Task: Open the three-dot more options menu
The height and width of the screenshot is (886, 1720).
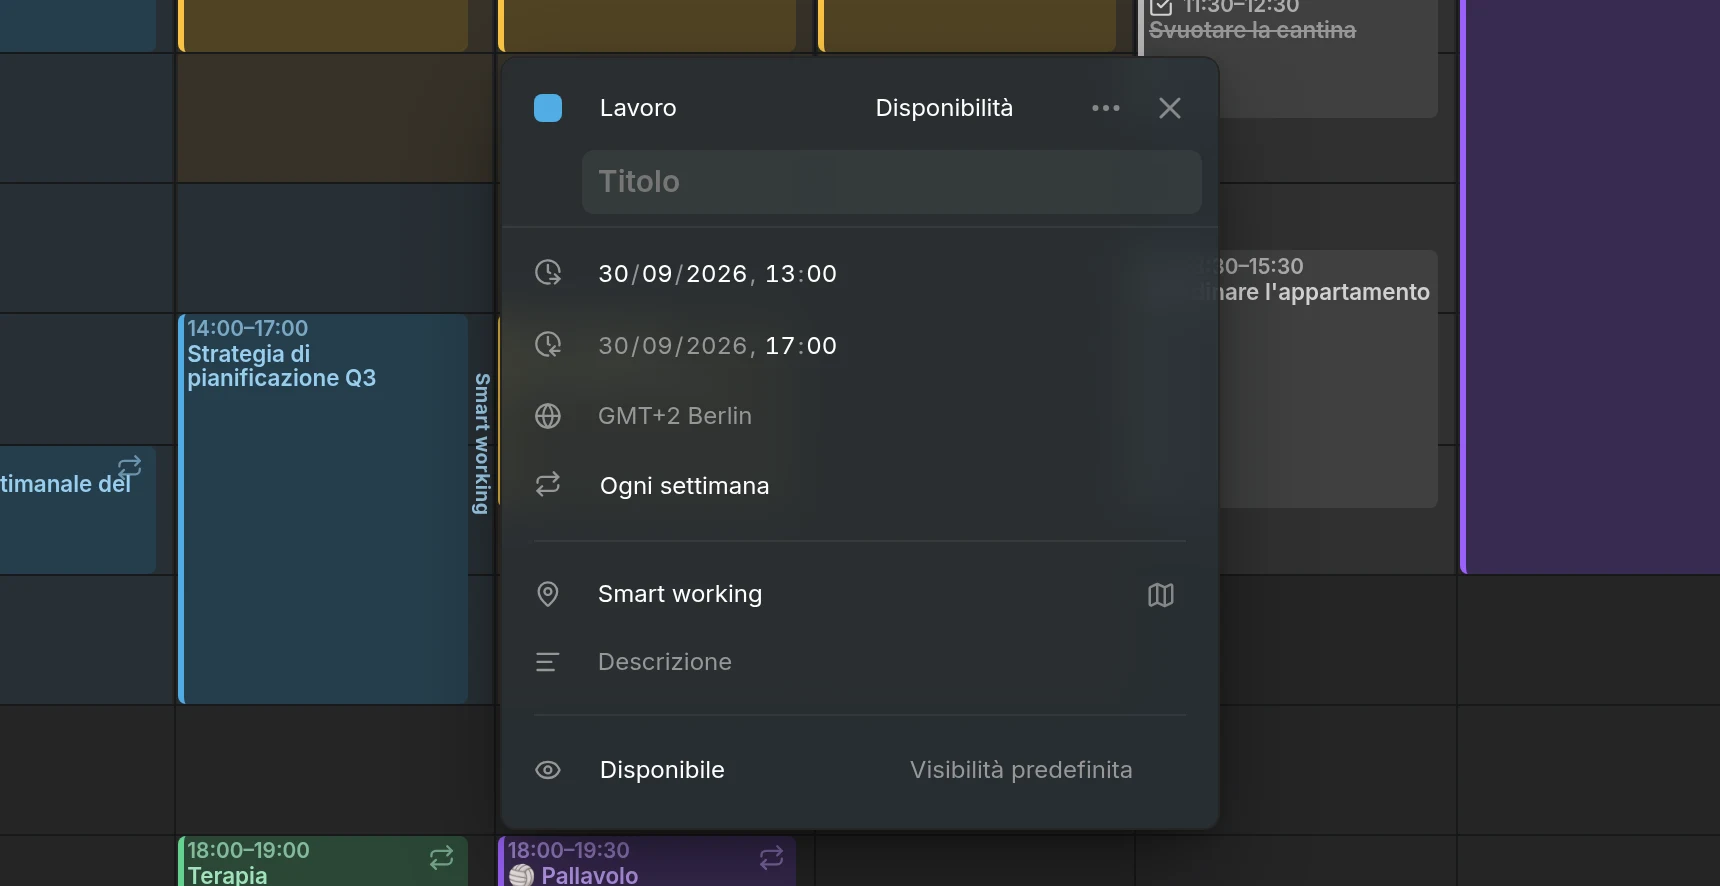Action: click(1106, 108)
